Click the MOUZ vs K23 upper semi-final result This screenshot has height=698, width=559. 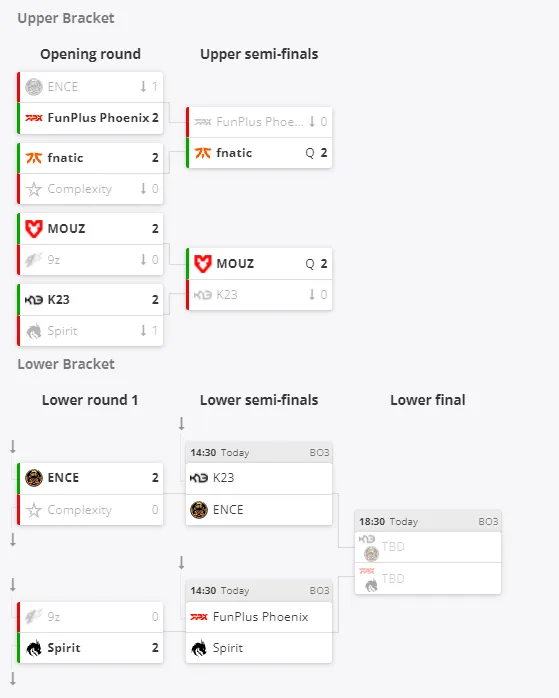pyautogui.click(x=259, y=280)
